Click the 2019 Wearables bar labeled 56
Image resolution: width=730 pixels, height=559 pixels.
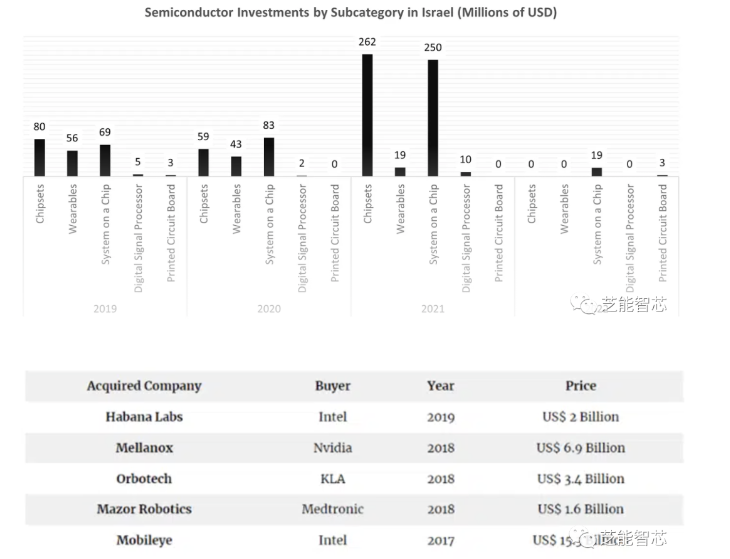click(72, 164)
